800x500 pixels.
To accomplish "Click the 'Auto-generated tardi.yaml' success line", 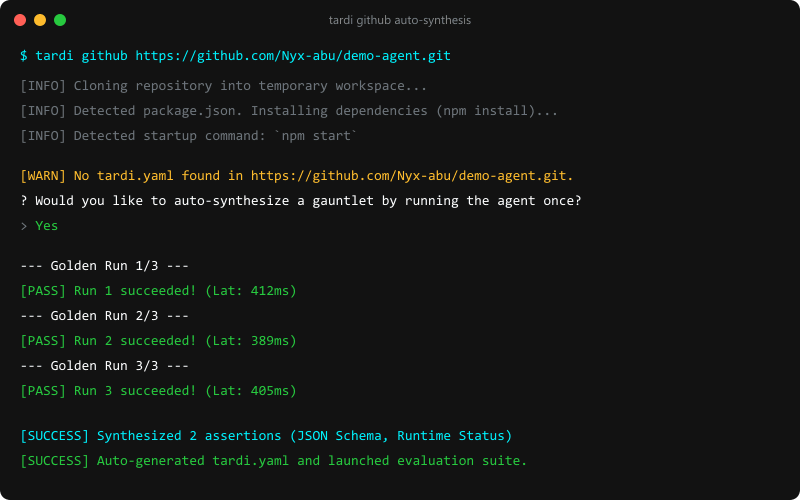I will tap(273, 461).
